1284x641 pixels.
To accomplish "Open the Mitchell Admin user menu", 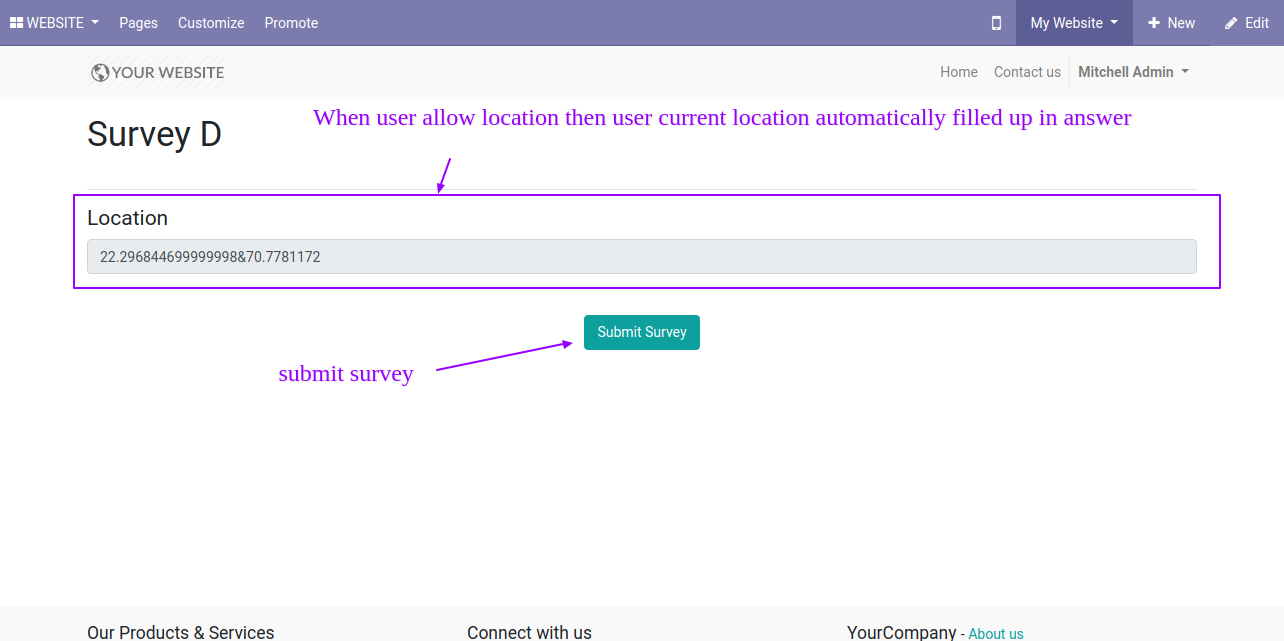I will [1133, 72].
